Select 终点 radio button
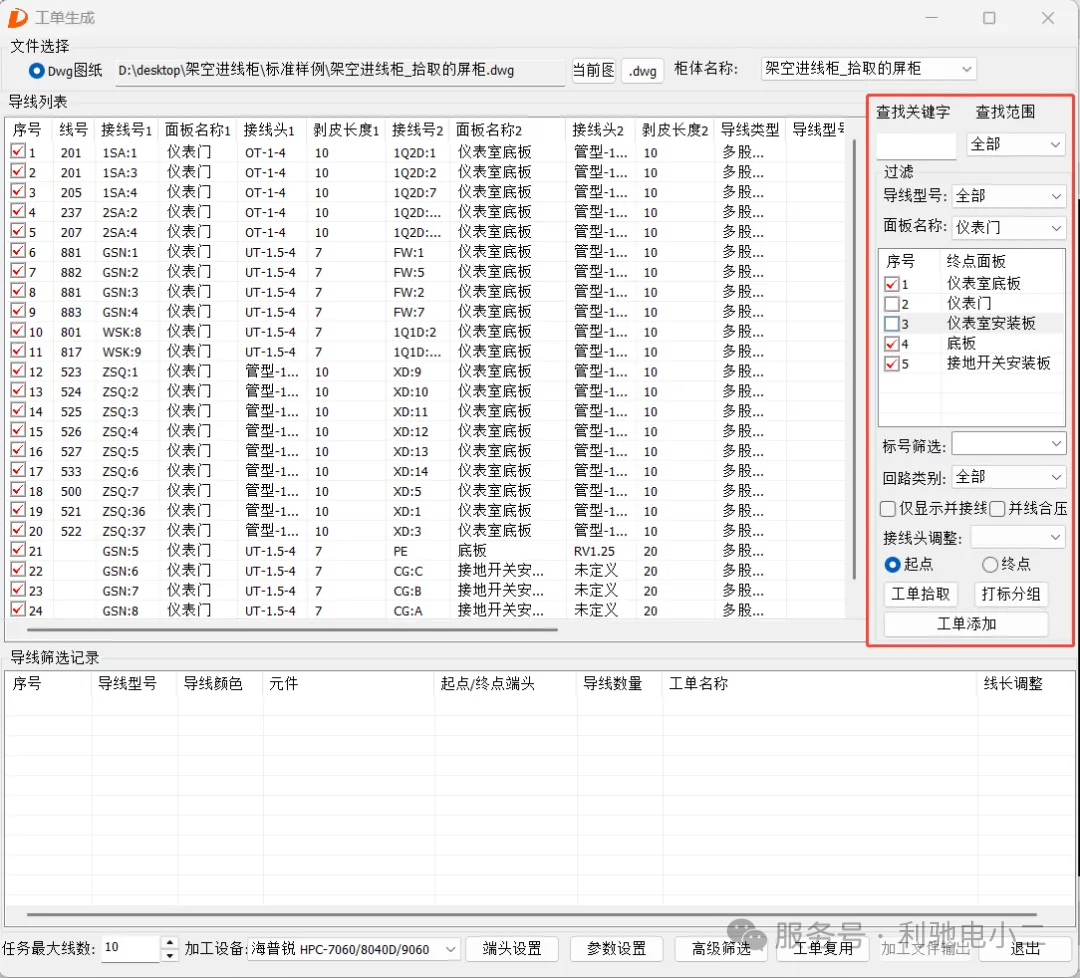 [990, 565]
